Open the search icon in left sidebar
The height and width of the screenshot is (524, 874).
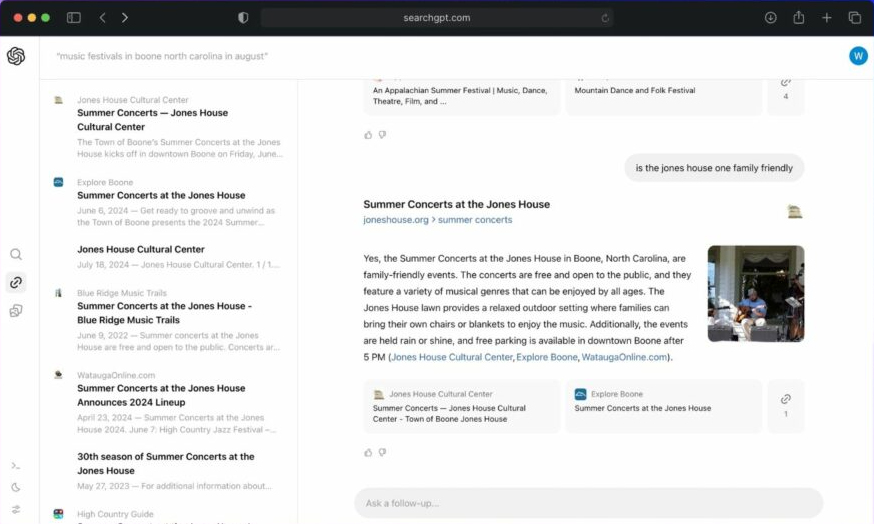coord(16,254)
